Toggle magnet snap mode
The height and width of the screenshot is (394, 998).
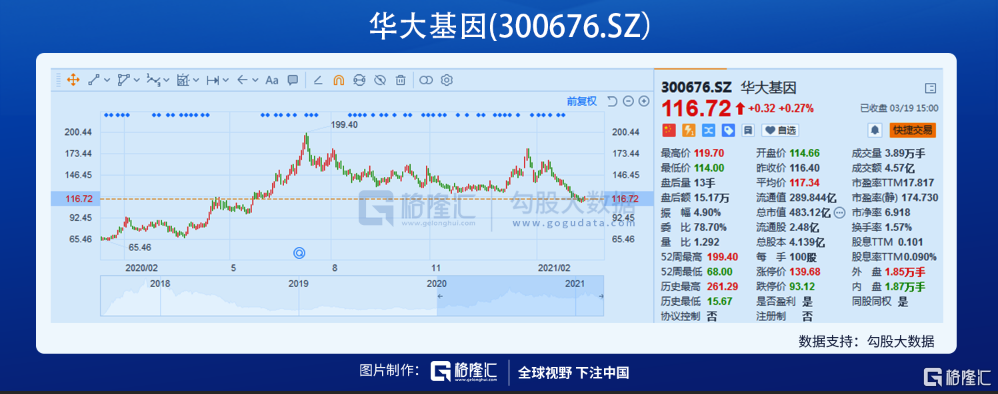[339, 80]
